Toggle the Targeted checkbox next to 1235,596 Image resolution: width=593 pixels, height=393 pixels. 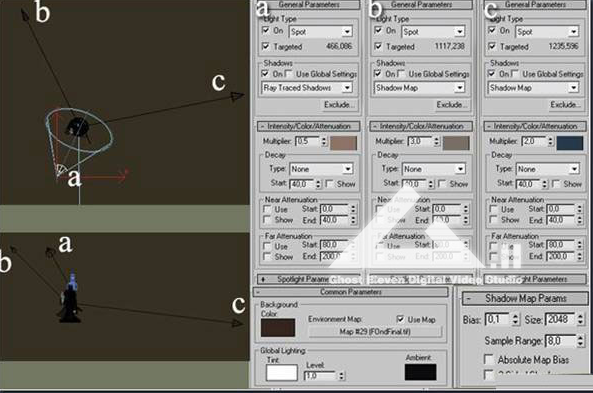click(492, 46)
